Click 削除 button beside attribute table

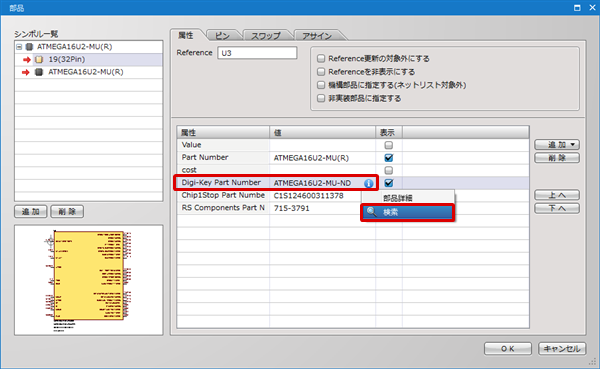tap(557, 157)
